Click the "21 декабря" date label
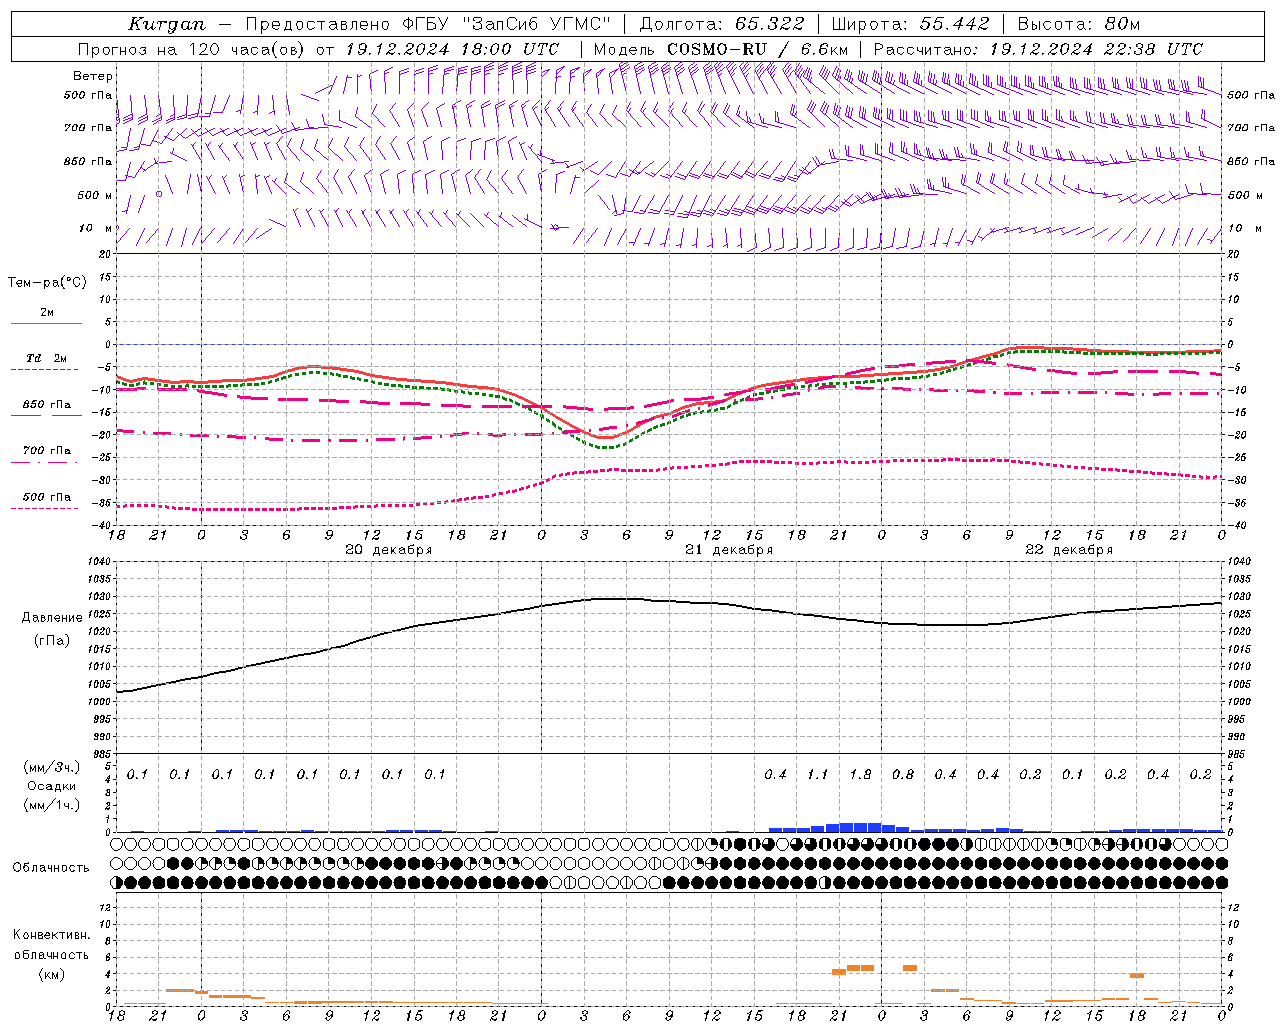 (729, 549)
